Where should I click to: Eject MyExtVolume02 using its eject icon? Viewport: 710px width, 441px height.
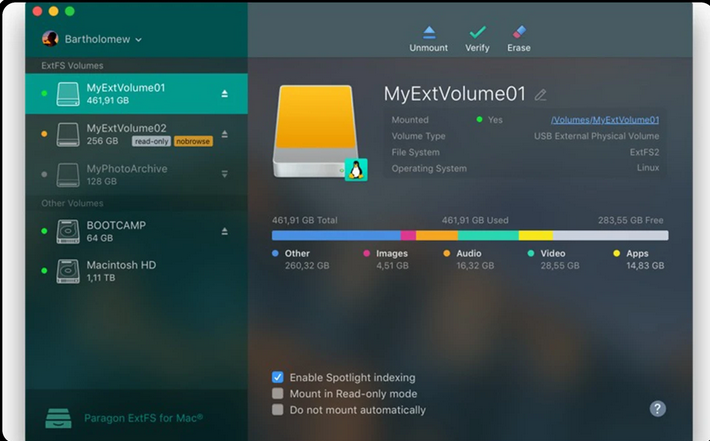click(x=225, y=134)
